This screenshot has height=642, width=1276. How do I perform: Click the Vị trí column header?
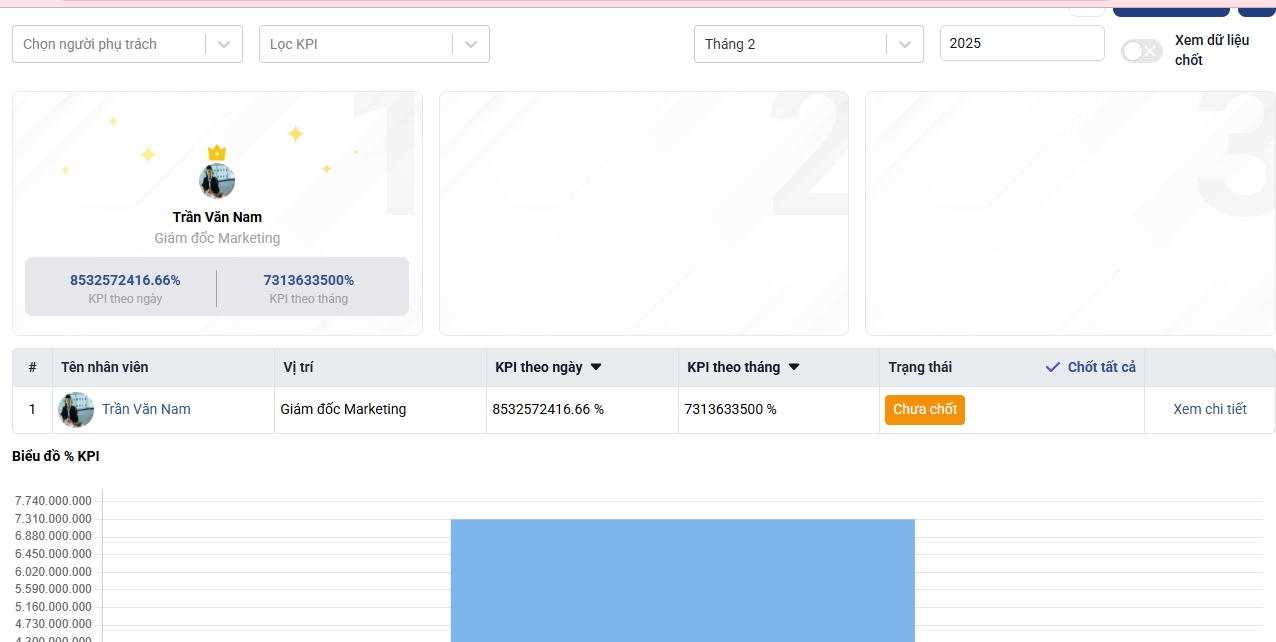(x=298, y=367)
